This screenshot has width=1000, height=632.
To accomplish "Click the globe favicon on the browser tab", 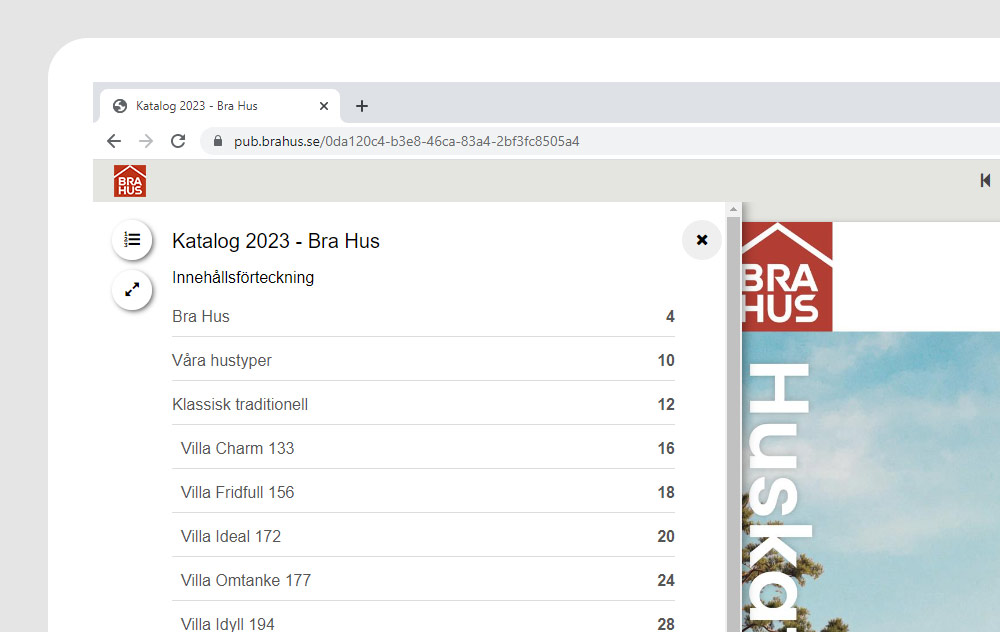I will click(x=119, y=106).
